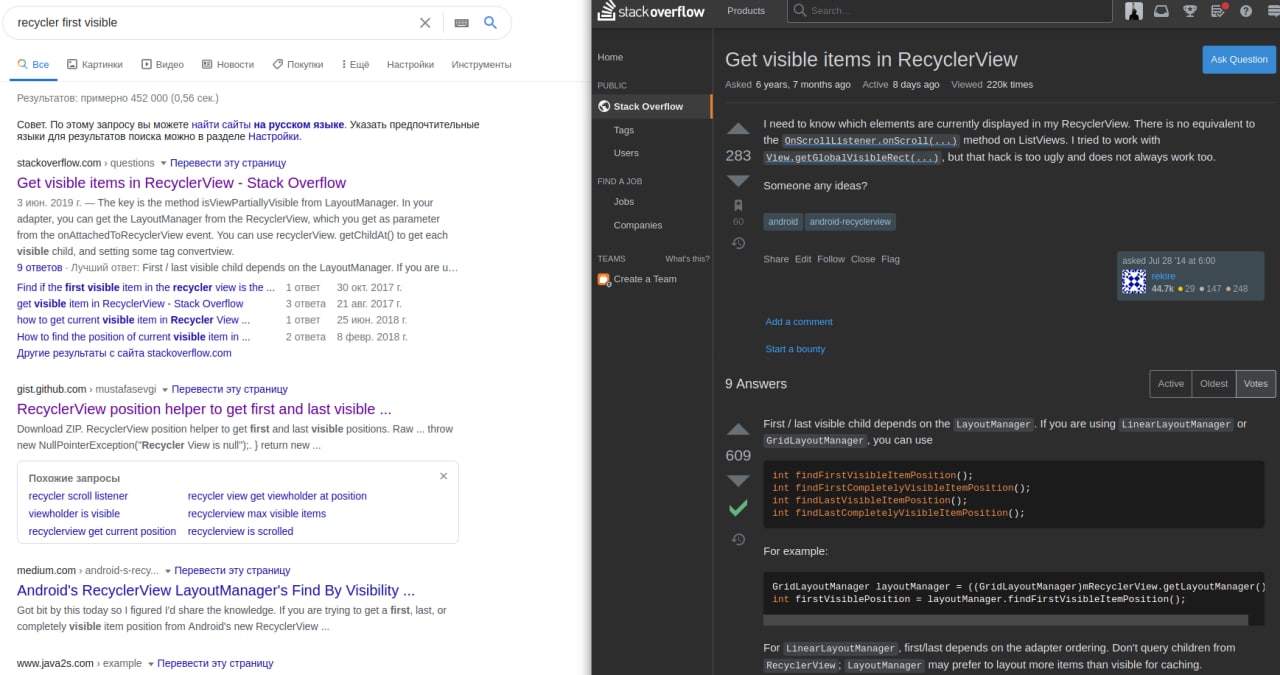Click 'Start a bounty'
1280x675 pixels.
pos(795,349)
